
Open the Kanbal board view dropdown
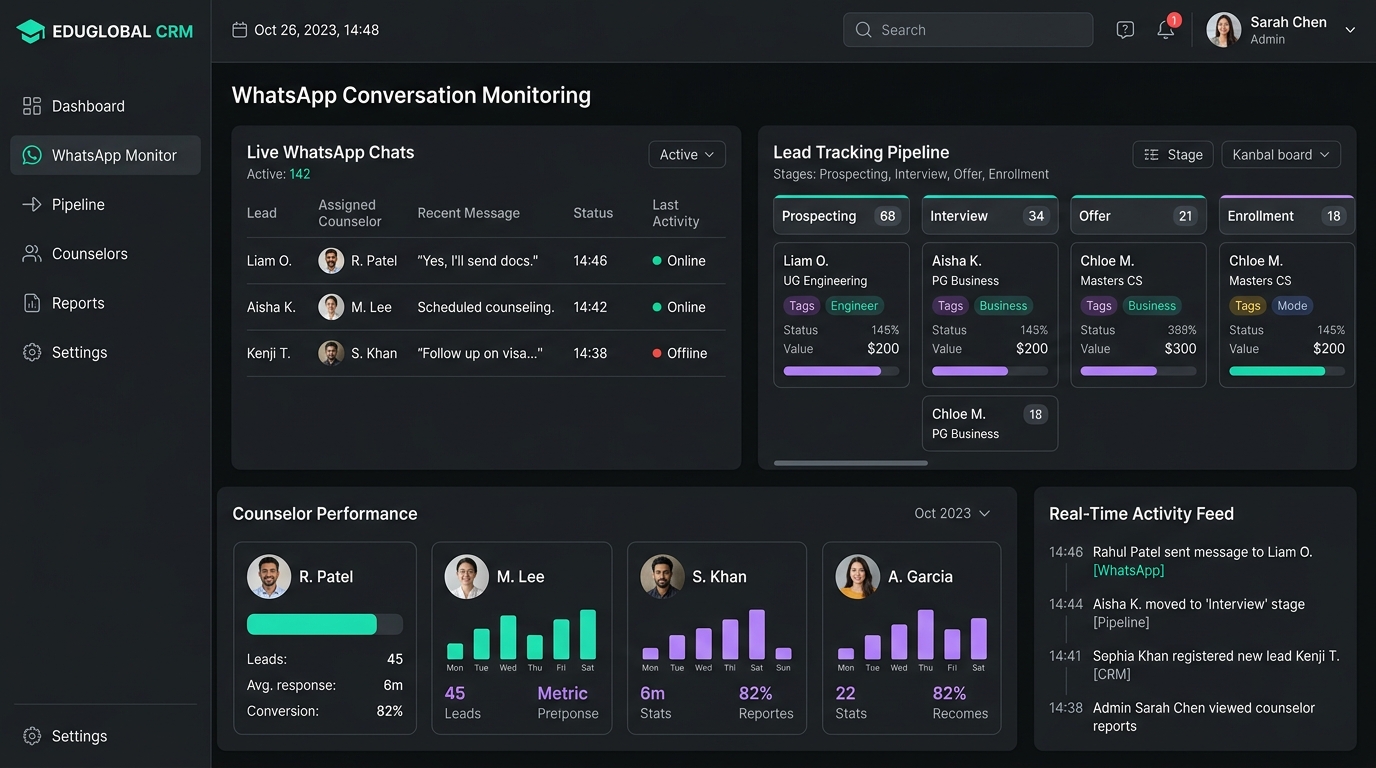pos(1281,154)
